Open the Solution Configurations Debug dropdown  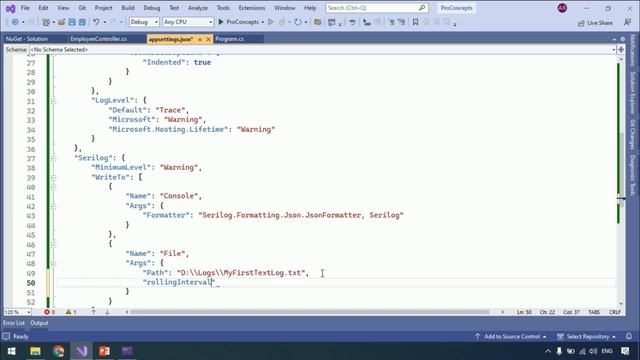144,22
